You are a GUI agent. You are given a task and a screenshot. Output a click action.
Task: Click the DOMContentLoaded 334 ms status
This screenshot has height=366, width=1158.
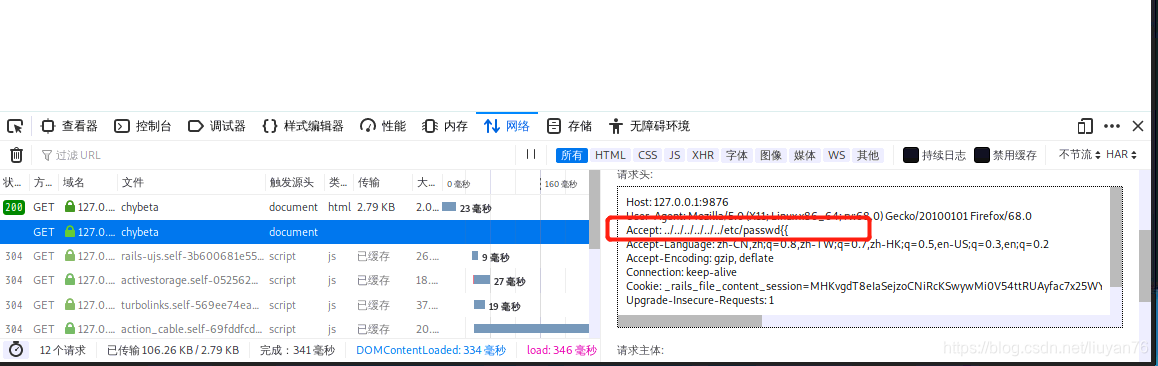pos(431,351)
